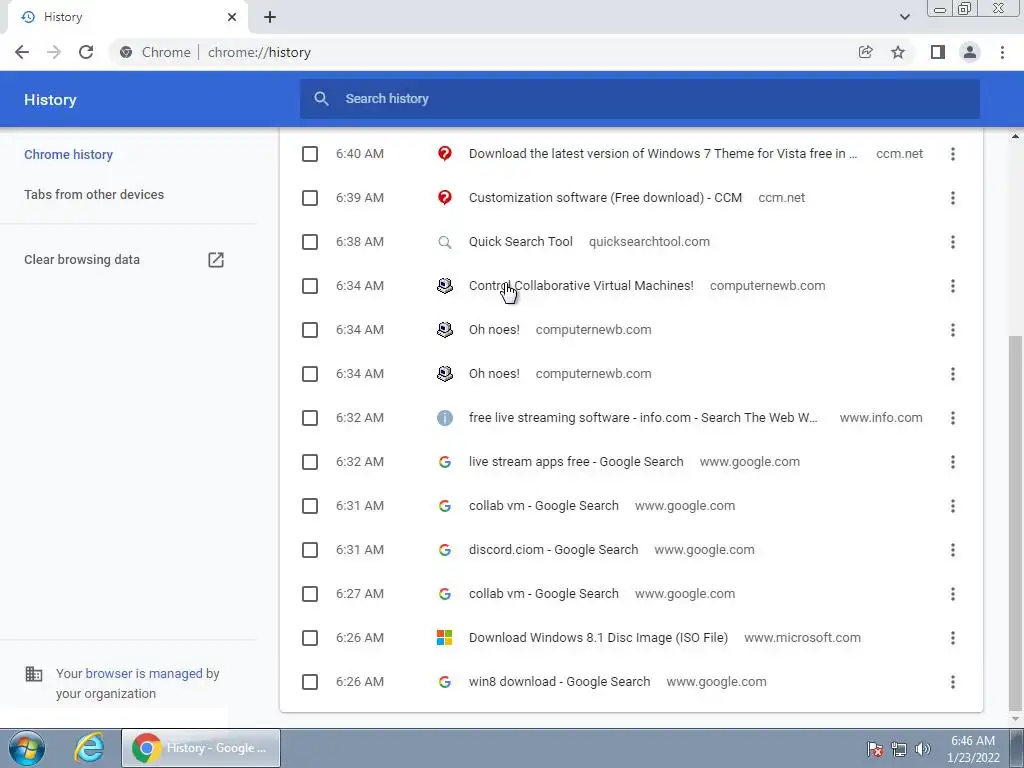Tick checkbox for free live streaming software
This screenshot has width=1024, height=768.
pyautogui.click(x=310, y=418)
